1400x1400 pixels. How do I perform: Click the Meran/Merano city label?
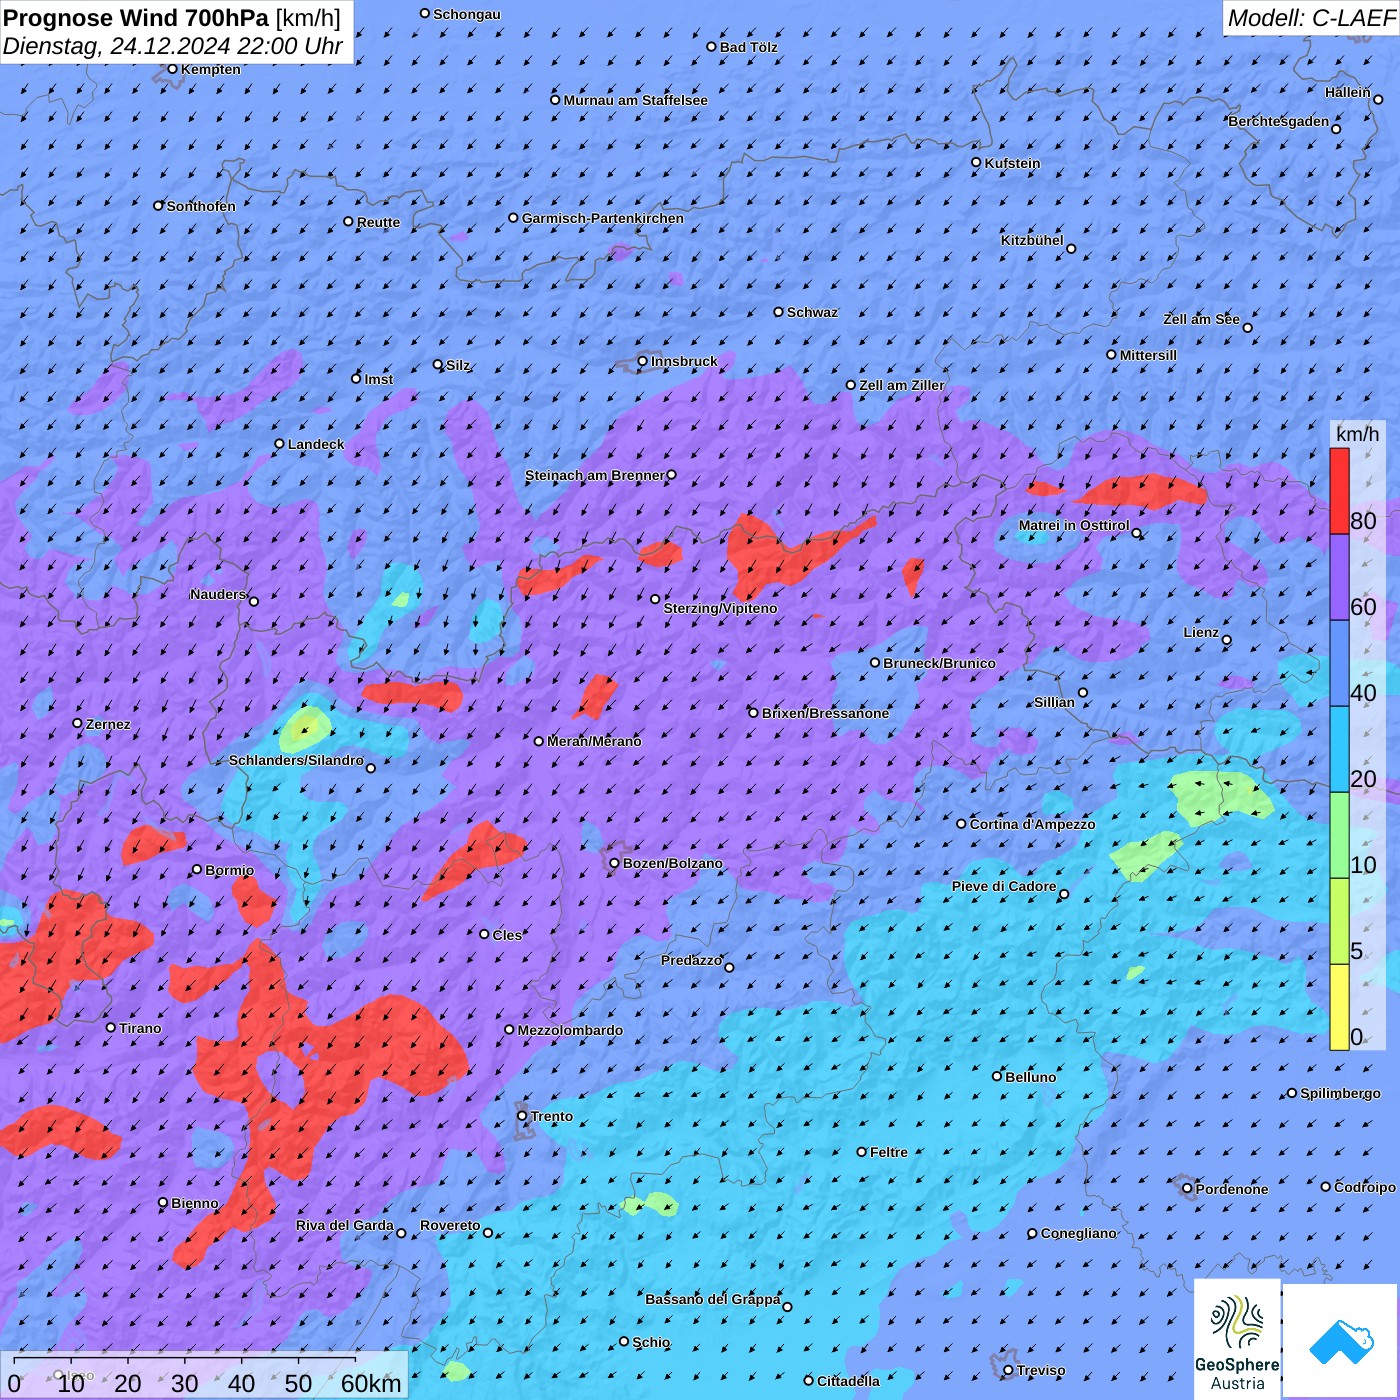(x=594, y=741)
